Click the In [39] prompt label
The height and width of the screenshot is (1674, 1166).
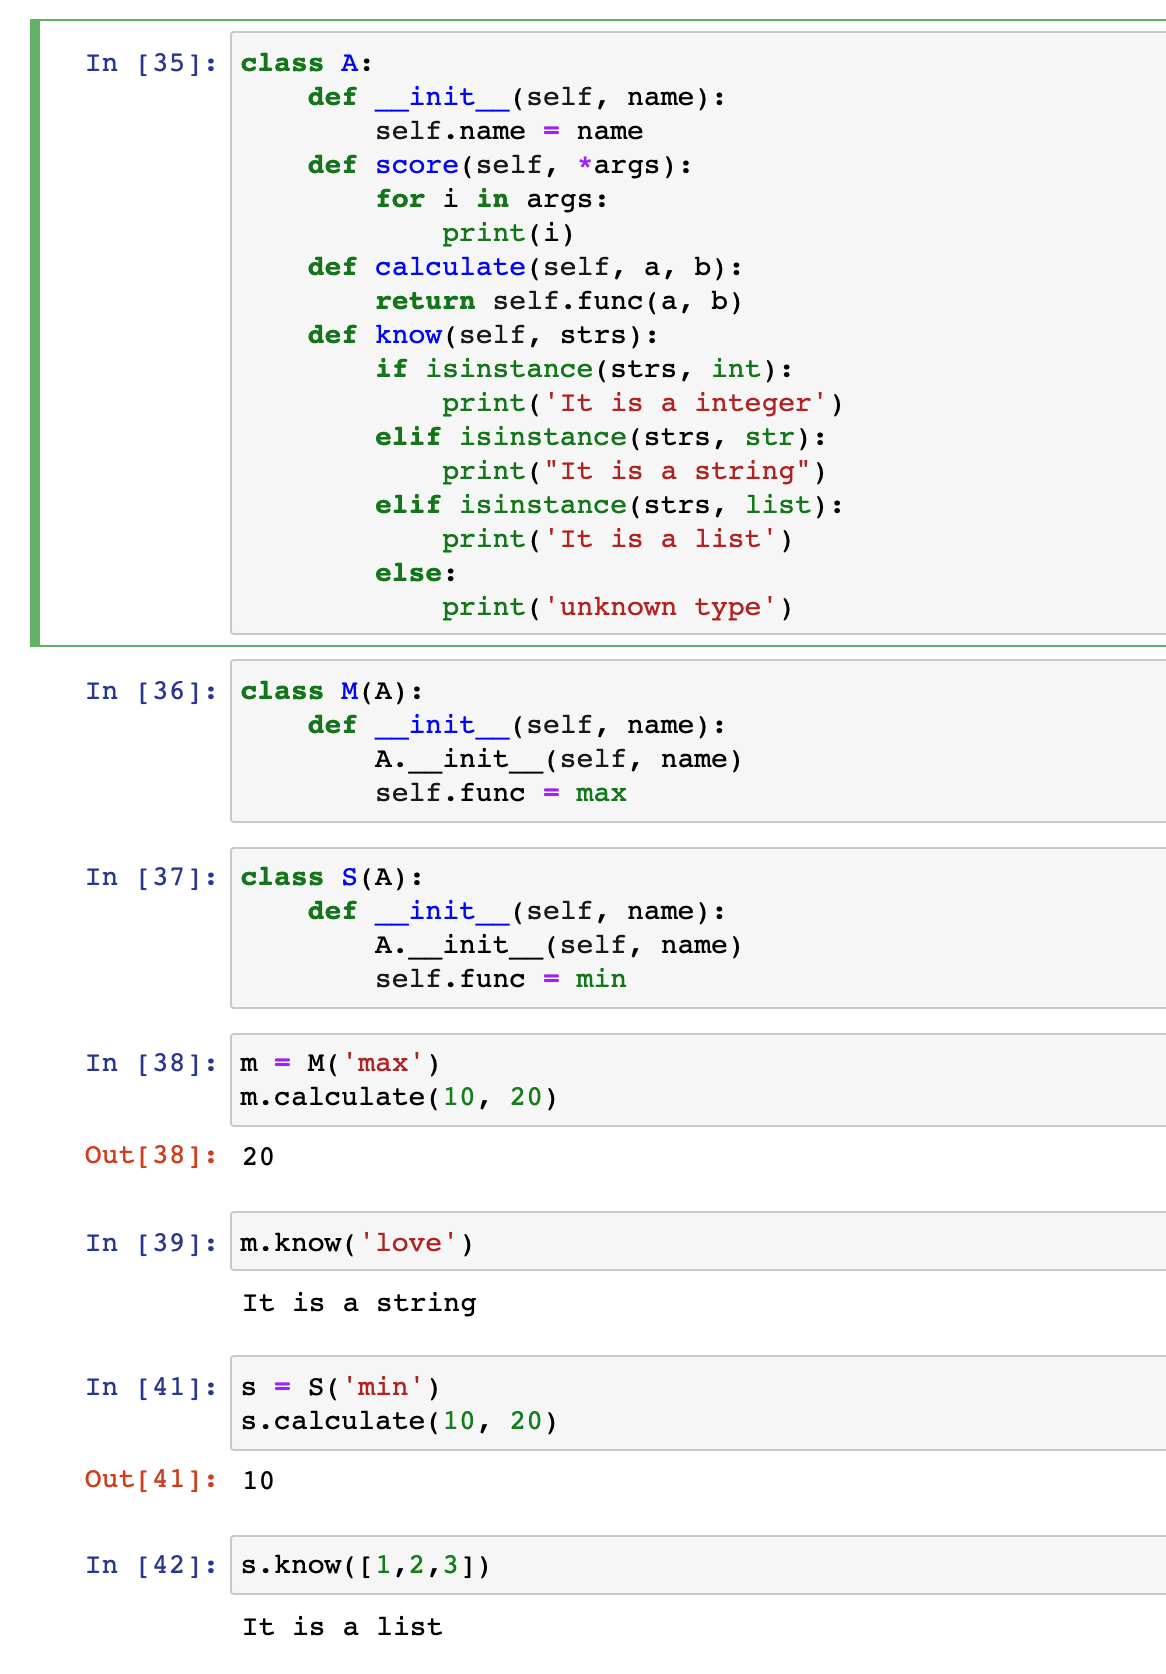[151, 1243]
